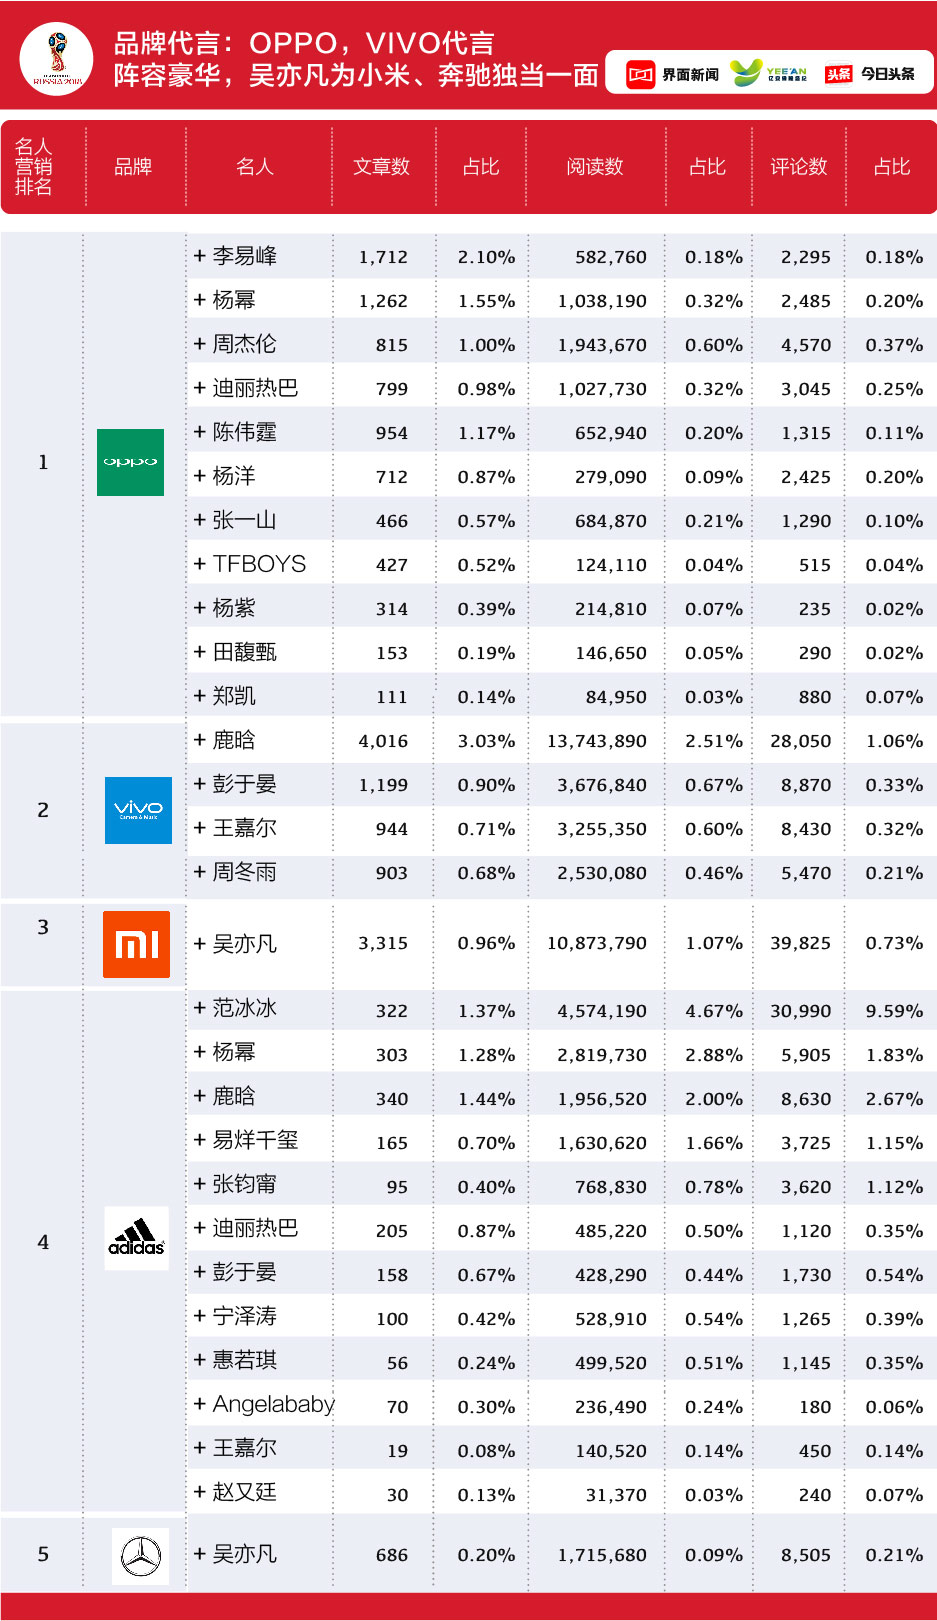Image resolution: width=937 pixels, height=1621 pixels.
Task: Click the adidas brand logo
Action: 136,1240
